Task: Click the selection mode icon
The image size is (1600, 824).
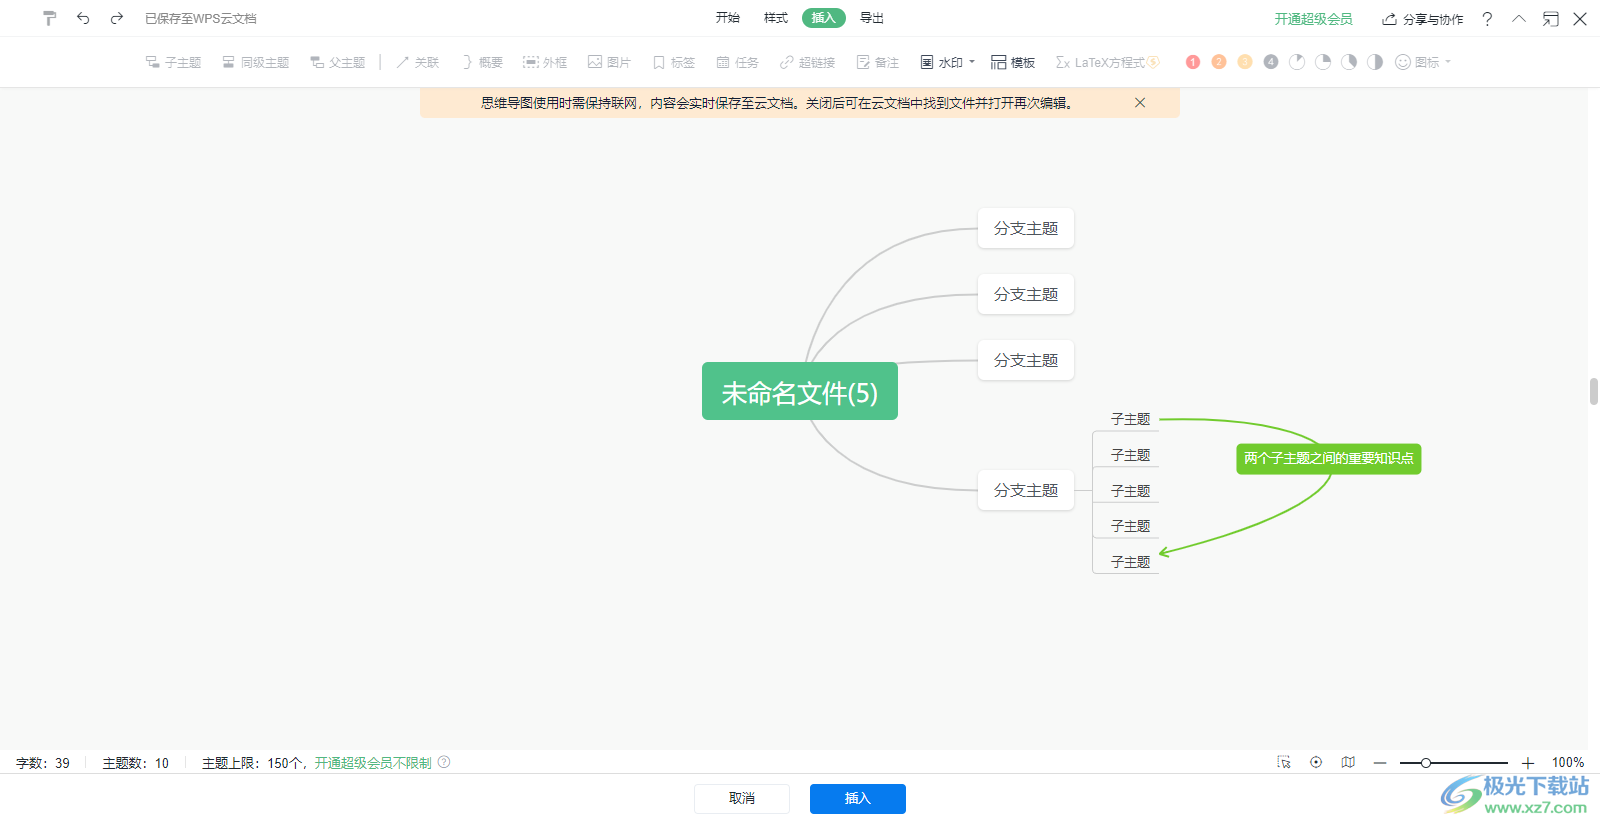Action: pos(1284,762)
